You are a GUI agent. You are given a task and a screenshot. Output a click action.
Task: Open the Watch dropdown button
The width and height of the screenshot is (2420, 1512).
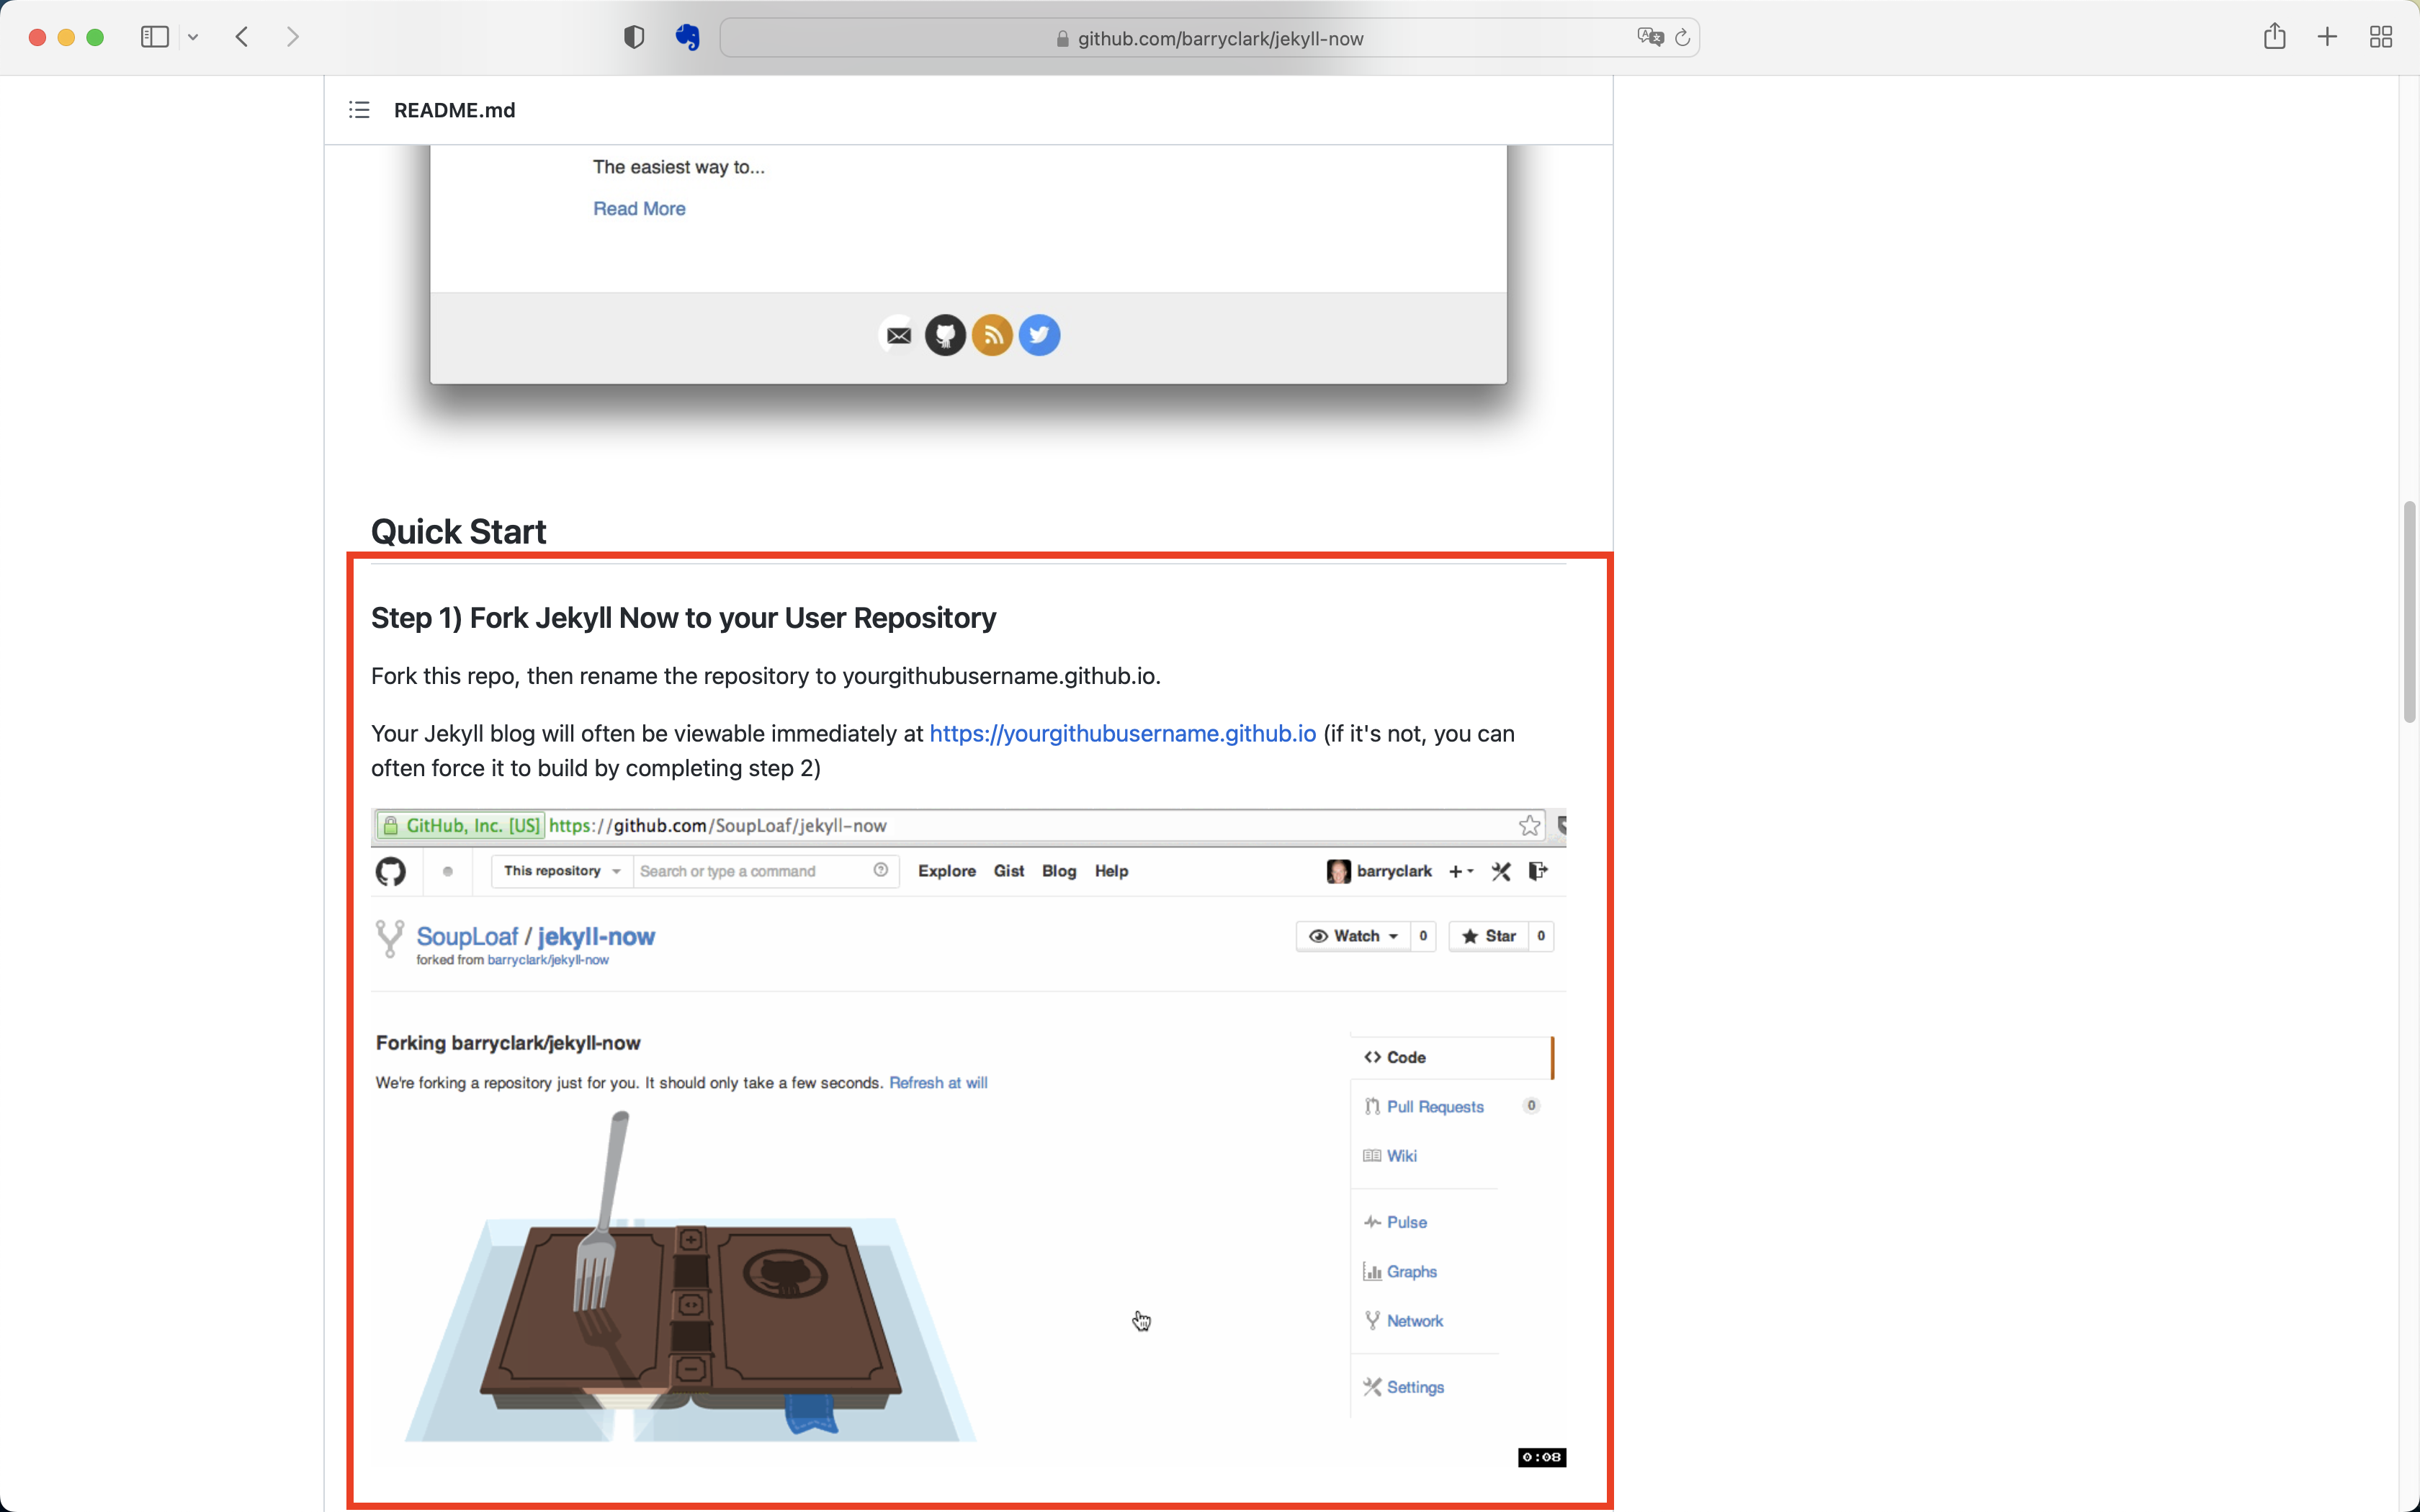[x=1353, y=936]
